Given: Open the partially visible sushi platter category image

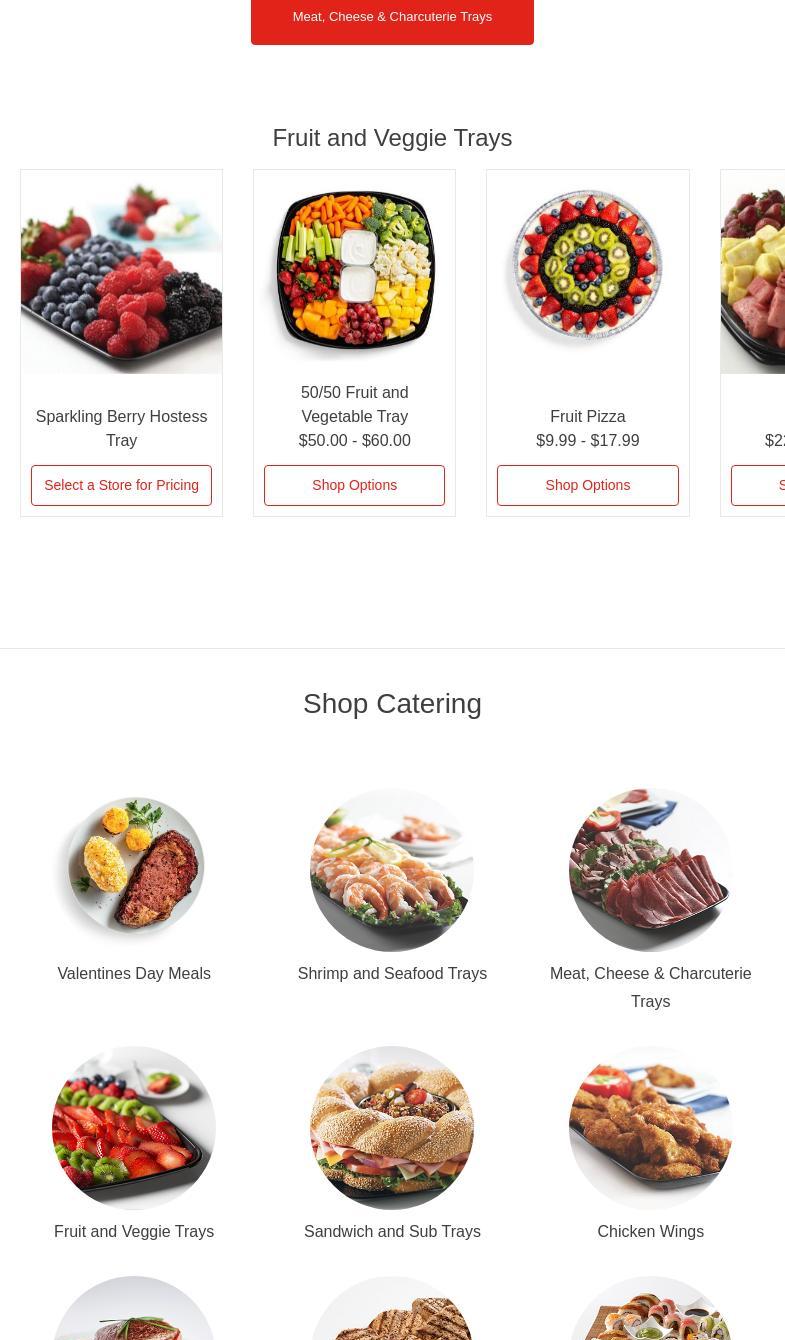Looking at the screenshot, I should point(650,1308).
